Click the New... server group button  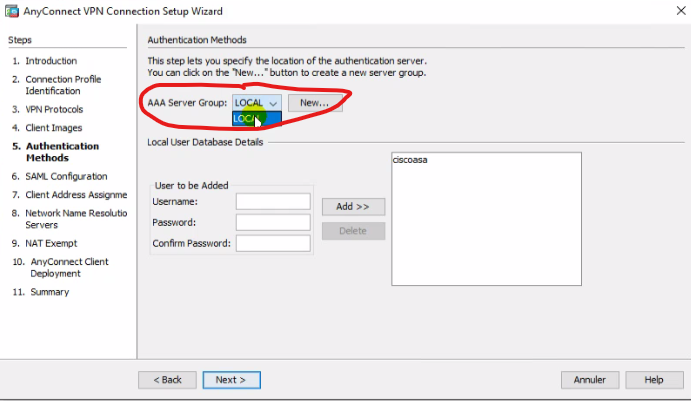point(315,102)
